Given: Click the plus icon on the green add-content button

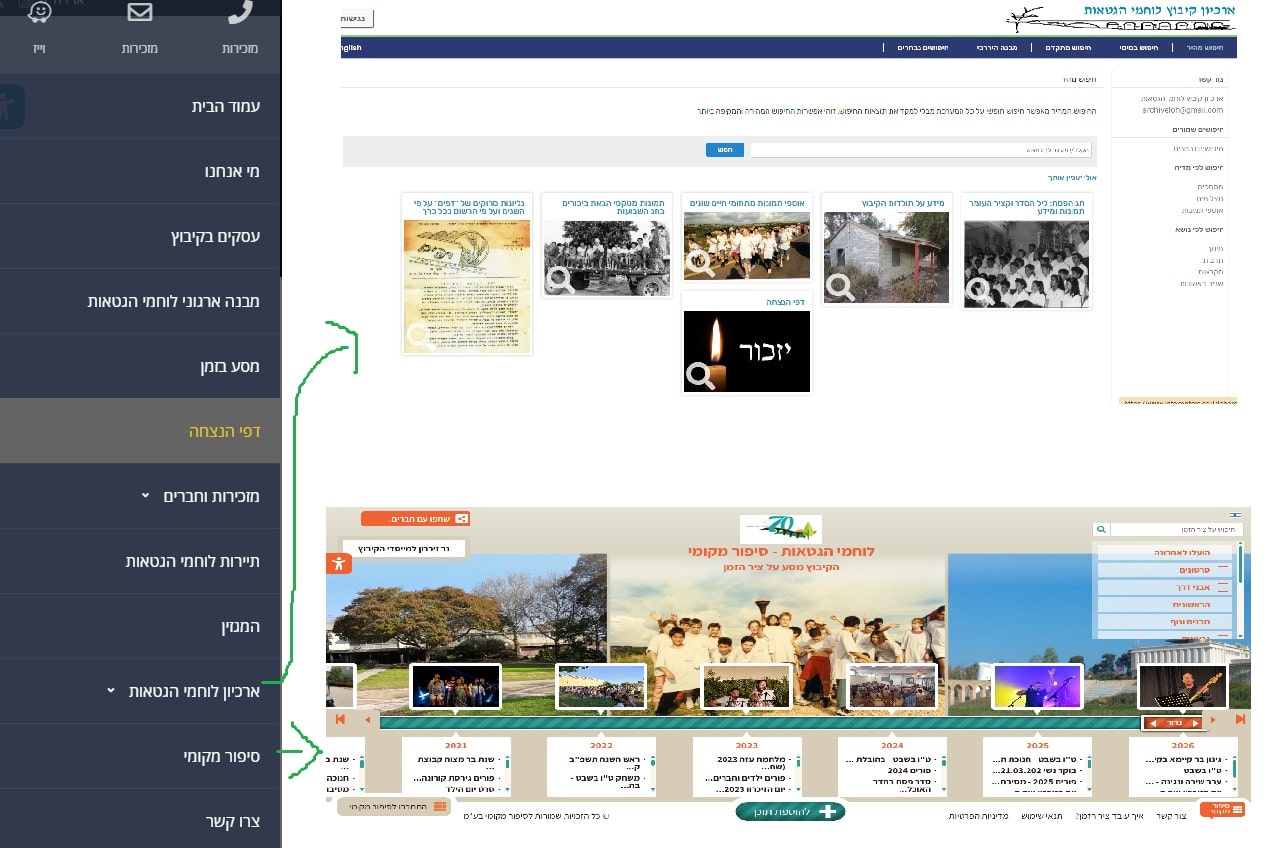Looking at the screenshot, I should click(828, 811).
